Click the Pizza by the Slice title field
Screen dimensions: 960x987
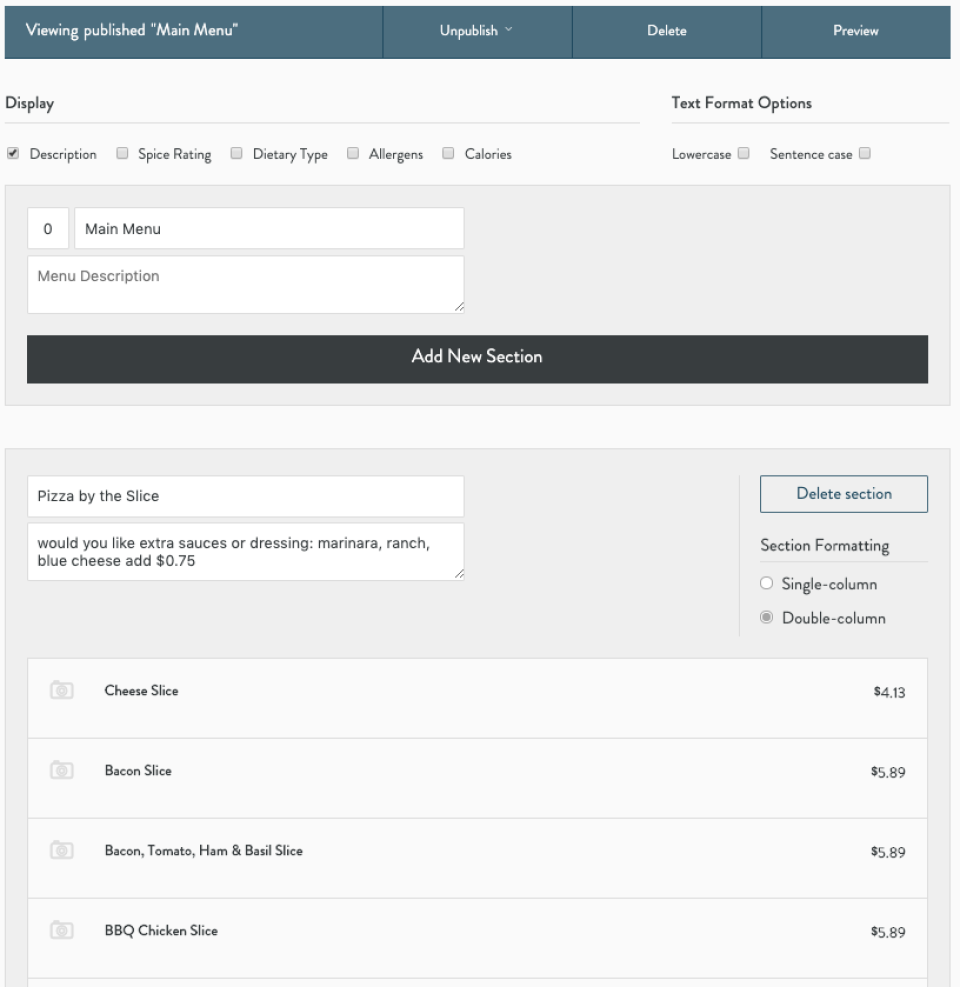tap(246, 493)
